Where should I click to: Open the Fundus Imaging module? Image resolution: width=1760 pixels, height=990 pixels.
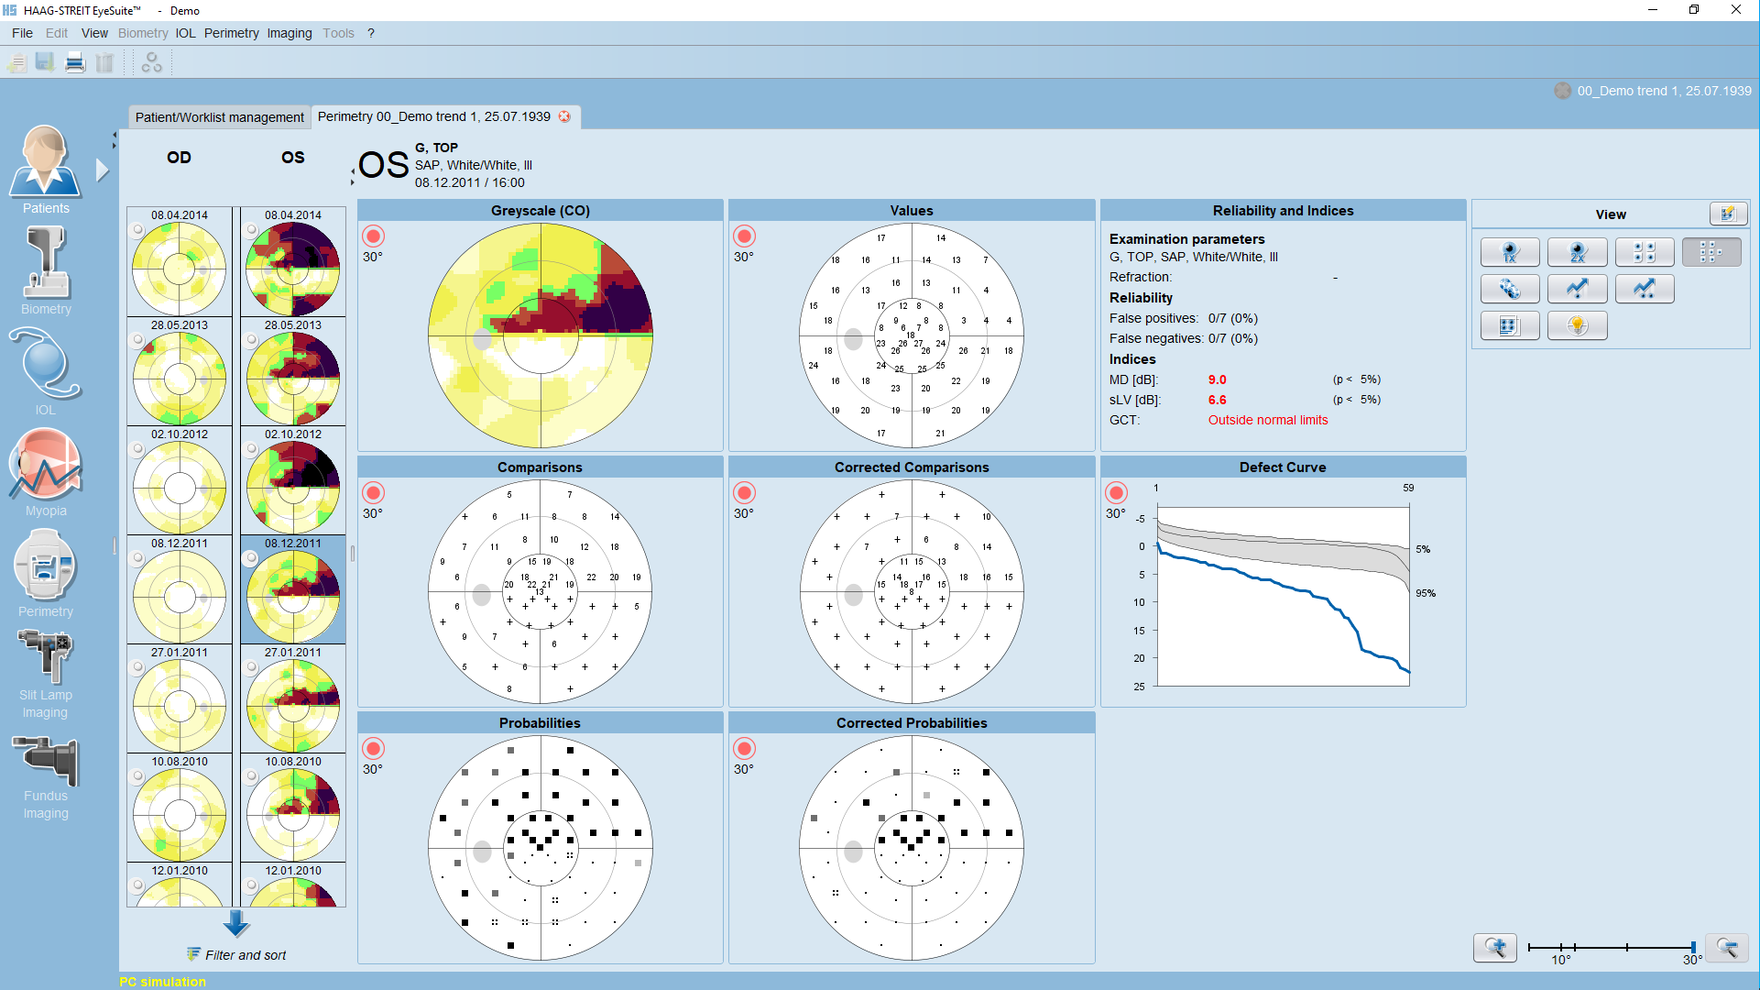45,778
